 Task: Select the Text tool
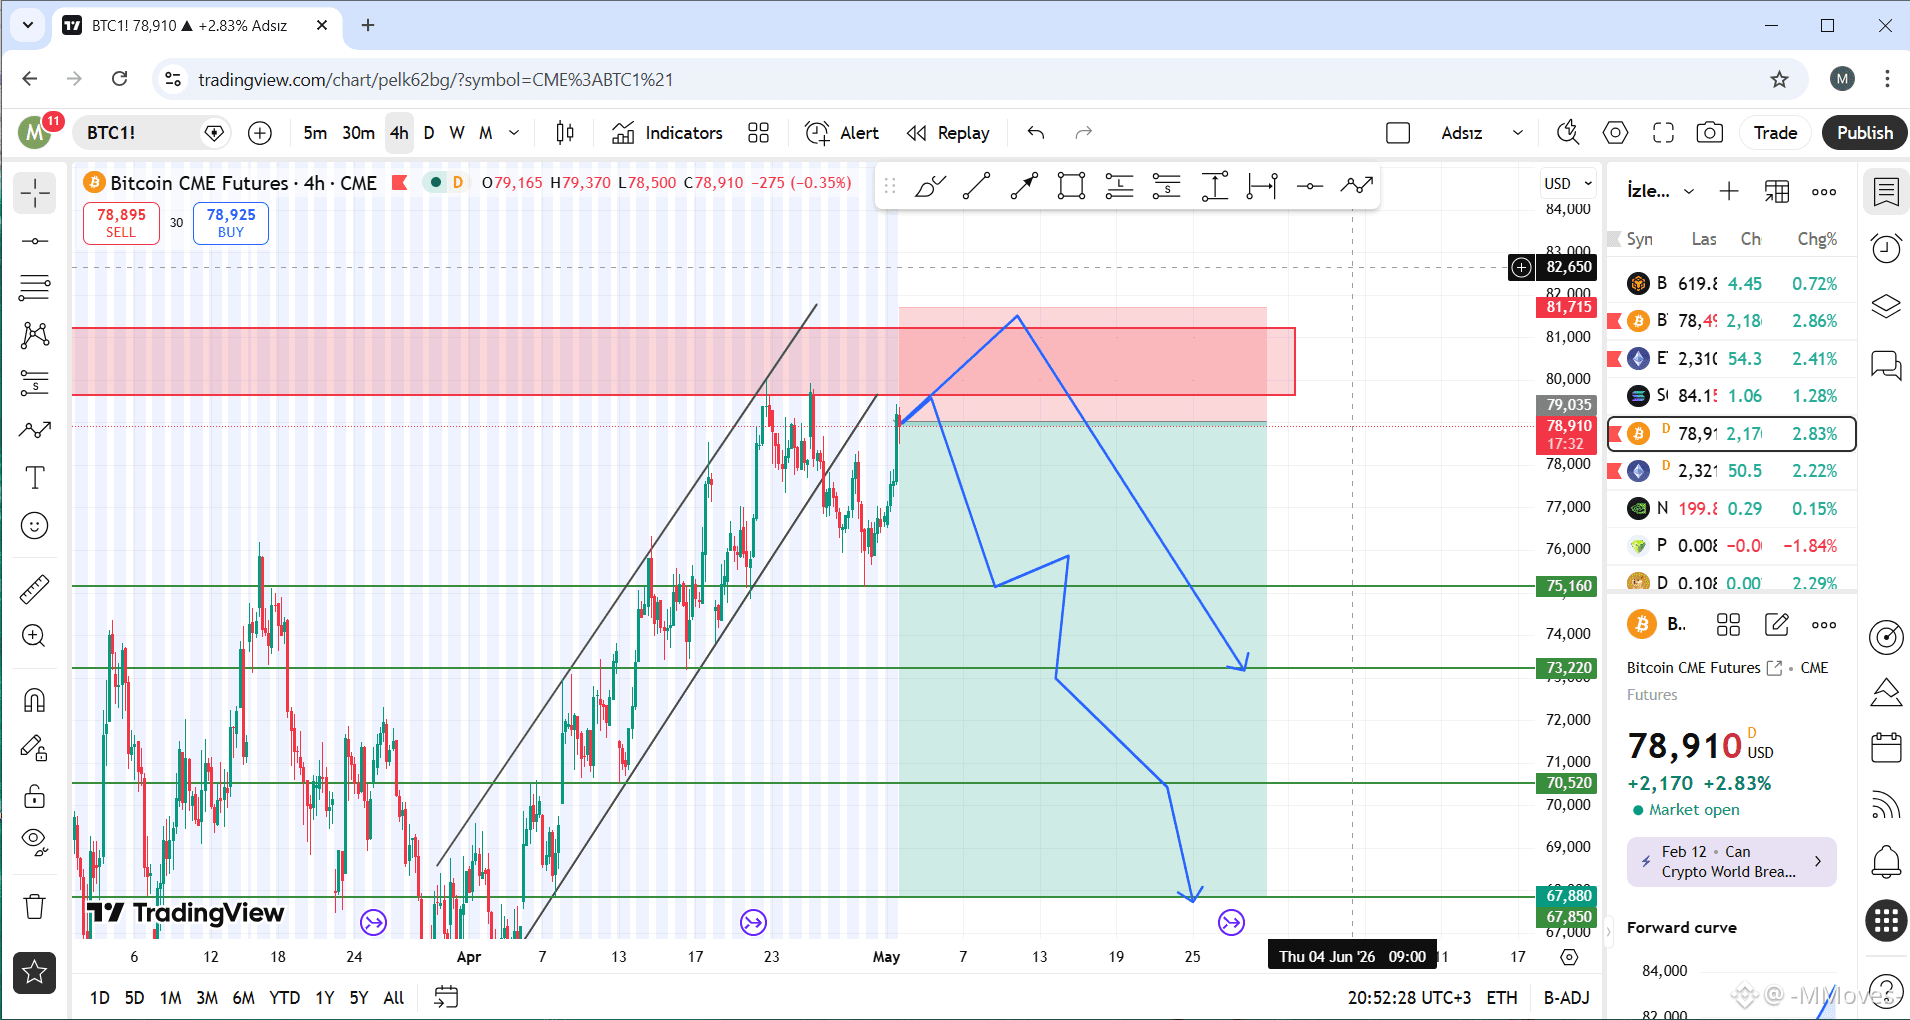(x=35, y=478)
